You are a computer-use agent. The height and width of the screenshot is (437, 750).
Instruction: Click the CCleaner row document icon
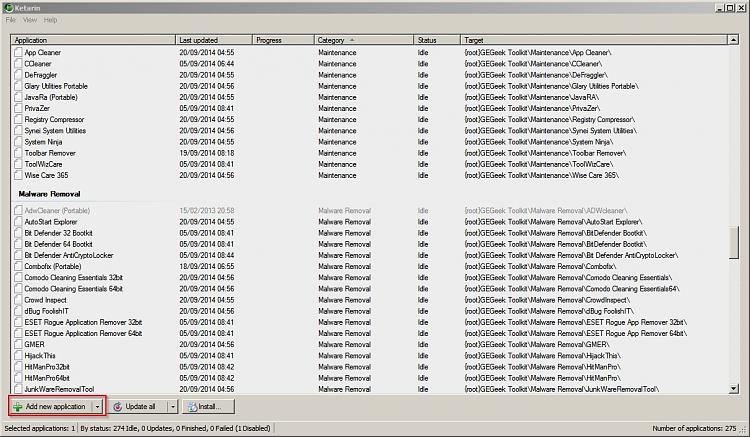(x=18, y=63)
